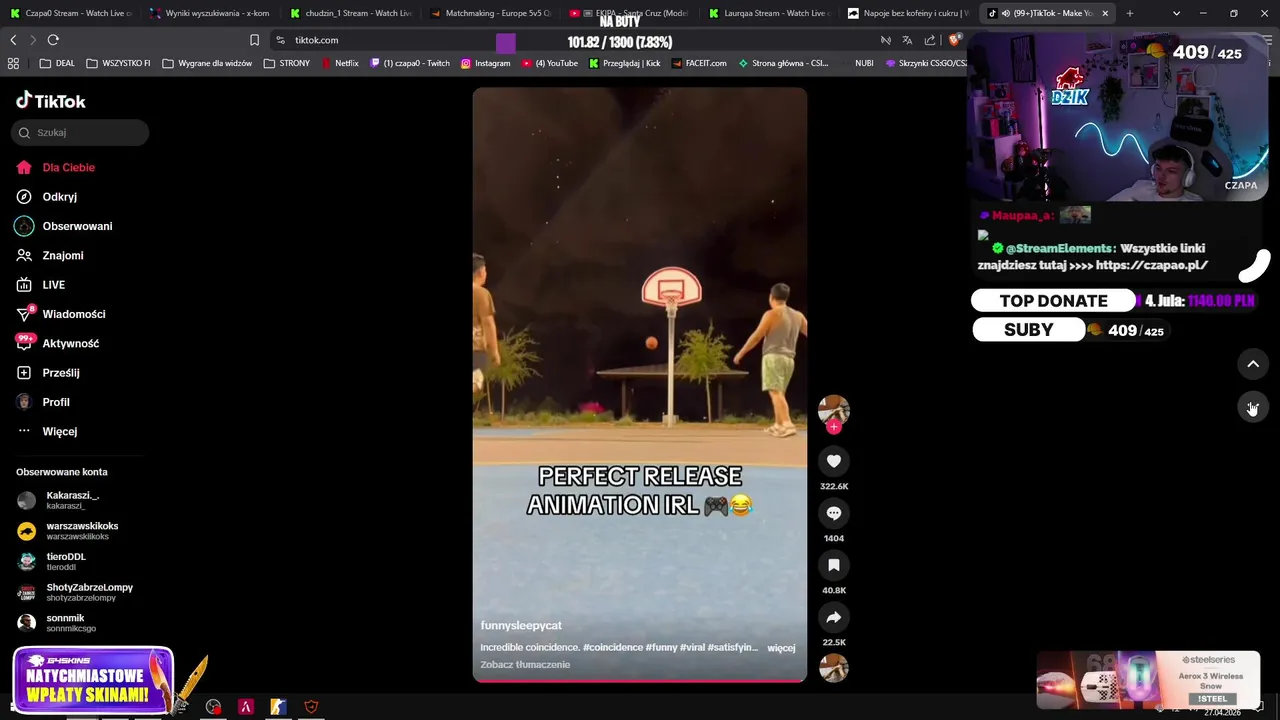
Task: Open Aktywność notifications
Action: 70,343
